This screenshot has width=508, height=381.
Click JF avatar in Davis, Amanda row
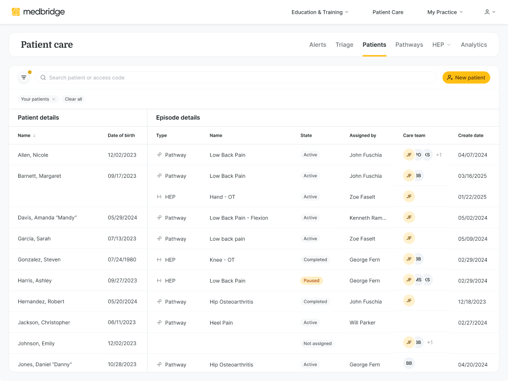tap(409, 218)
